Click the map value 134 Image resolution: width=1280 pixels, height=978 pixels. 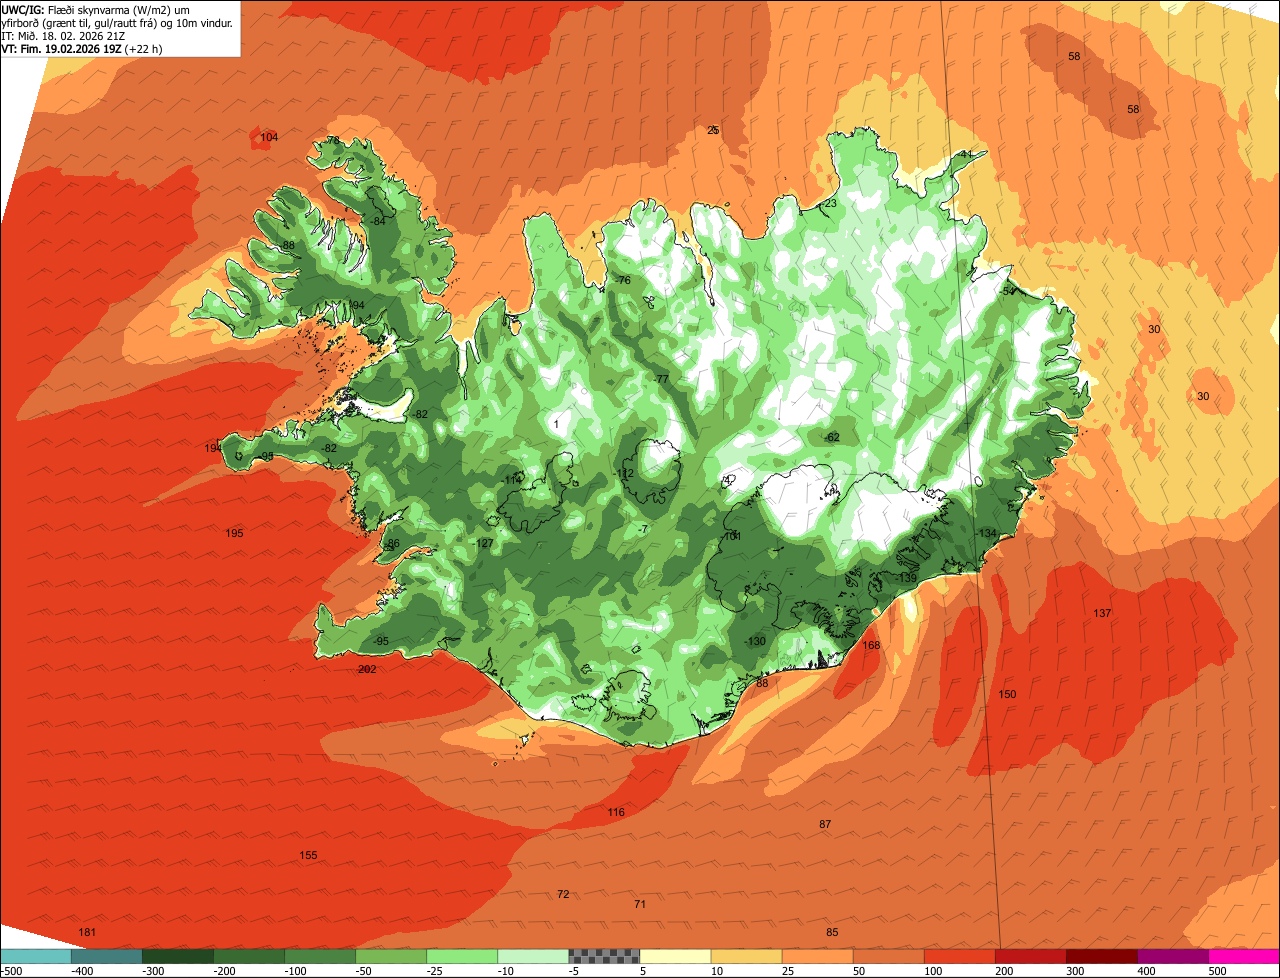tap(988, 533)
